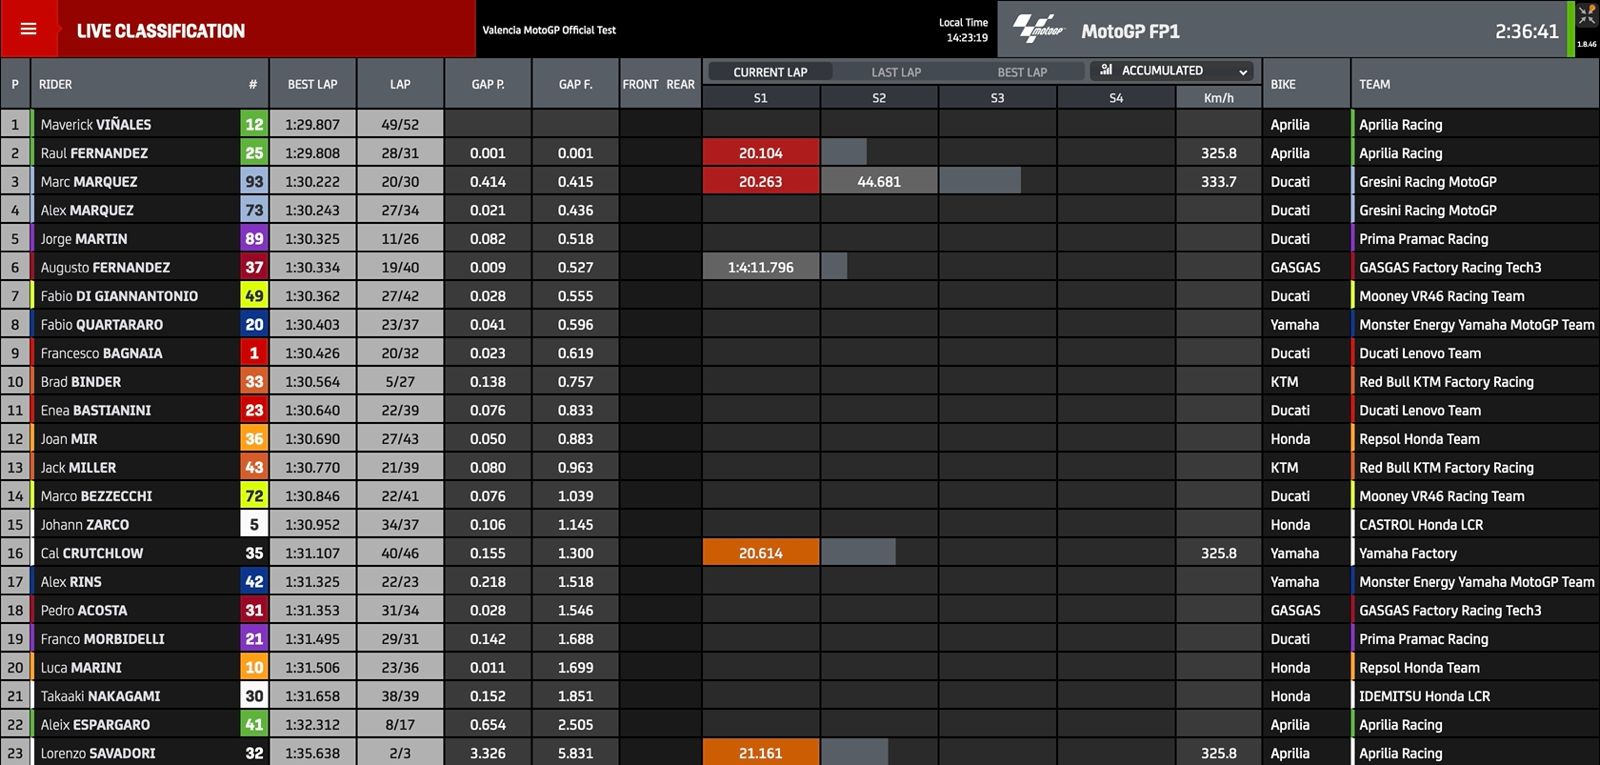Click Viñales number 12 badge
The width and height of the screenshot is (1600, 765).
click(x=254, y=125)
